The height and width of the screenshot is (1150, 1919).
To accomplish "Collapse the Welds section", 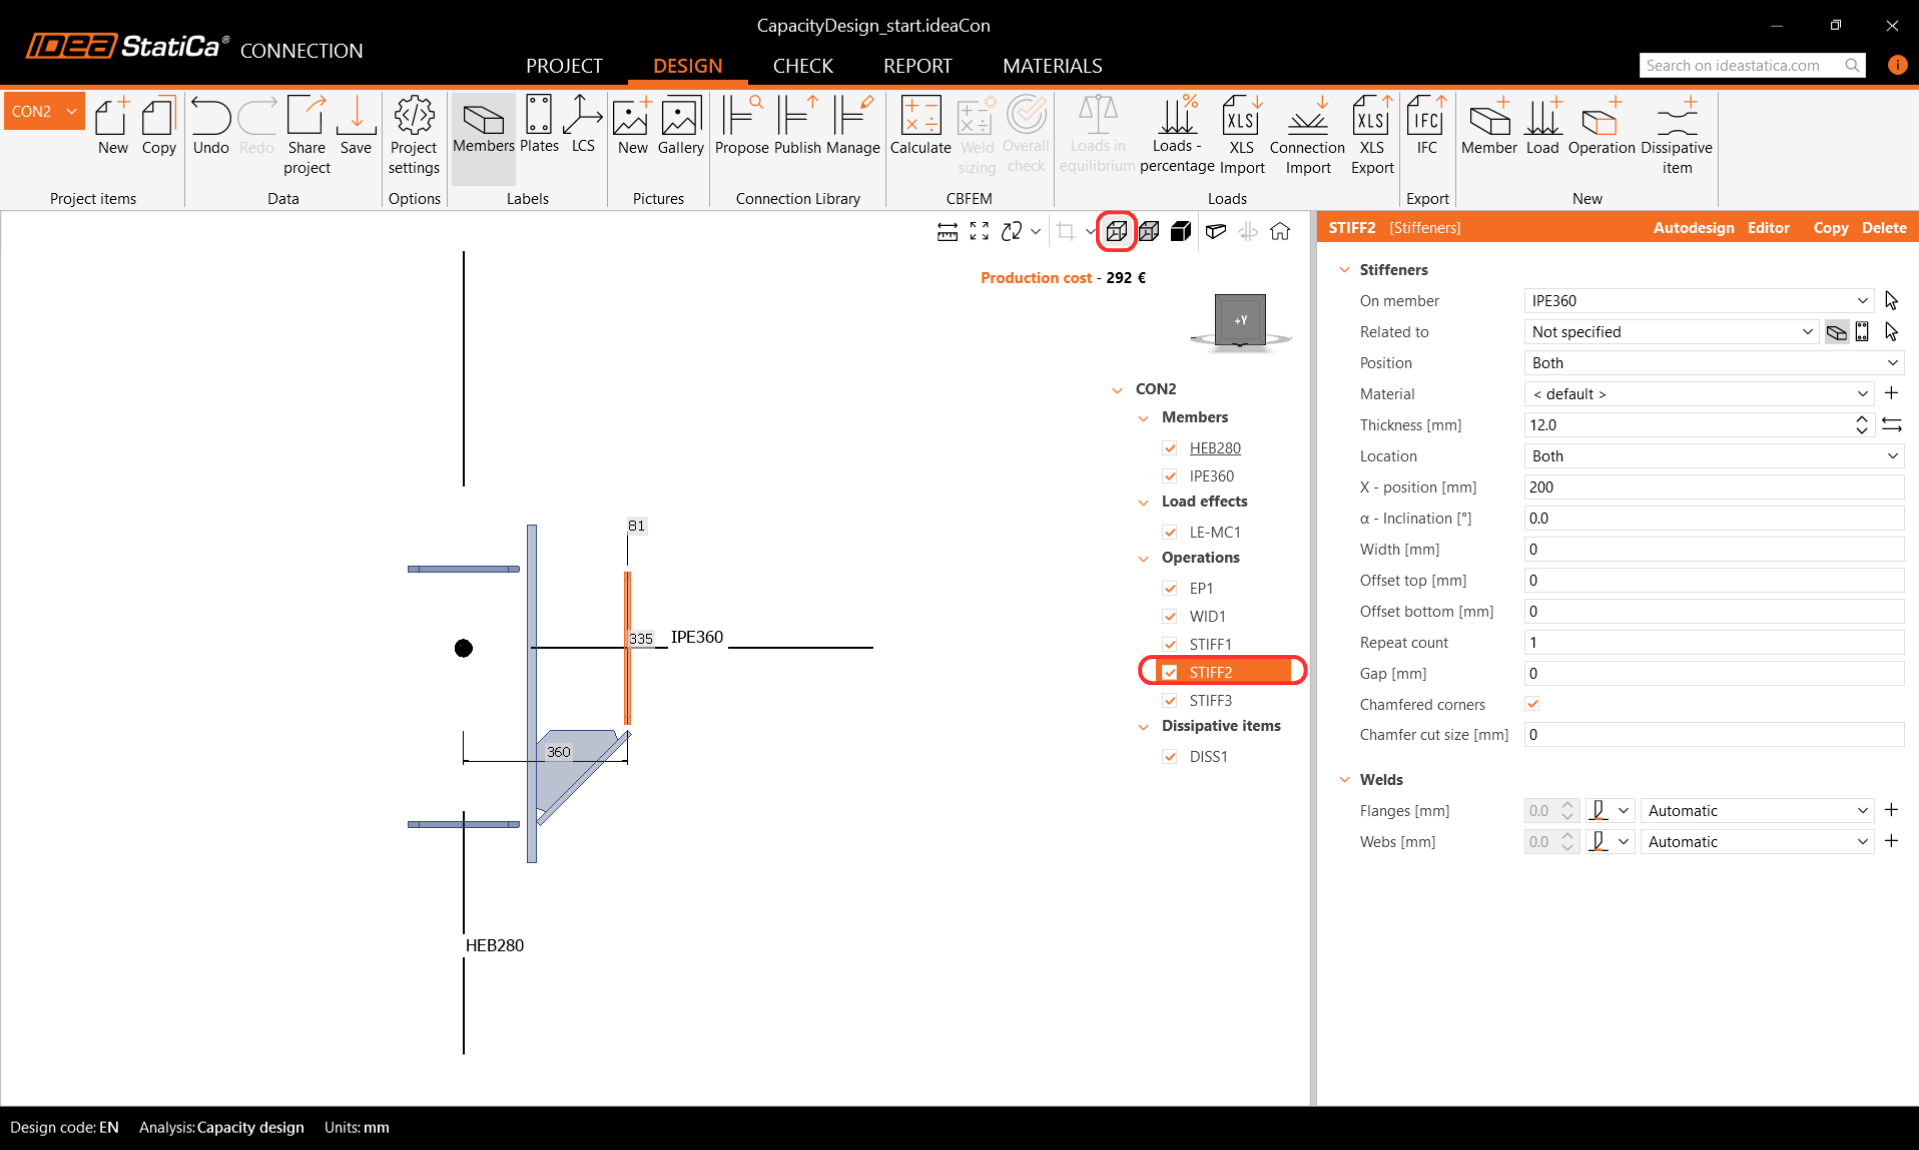I will pos(1345,780).
